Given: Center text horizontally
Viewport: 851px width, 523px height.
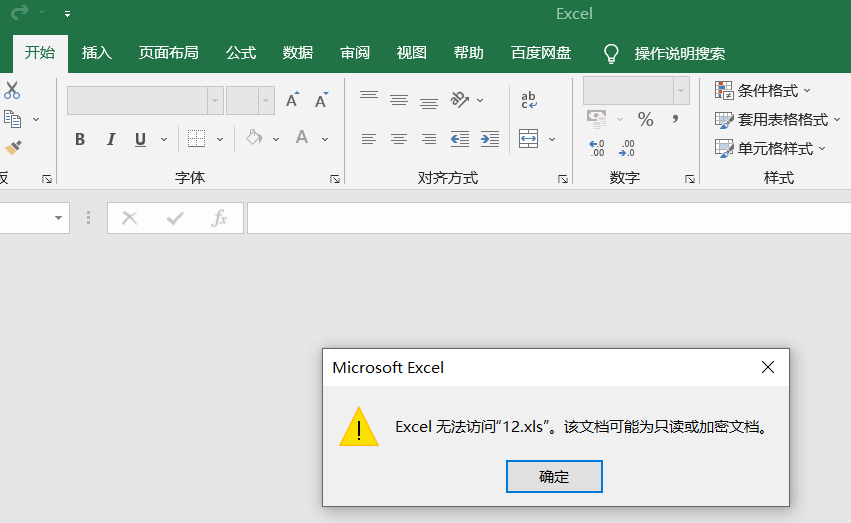Looking at the screenshot, I should tap(399, 139).
